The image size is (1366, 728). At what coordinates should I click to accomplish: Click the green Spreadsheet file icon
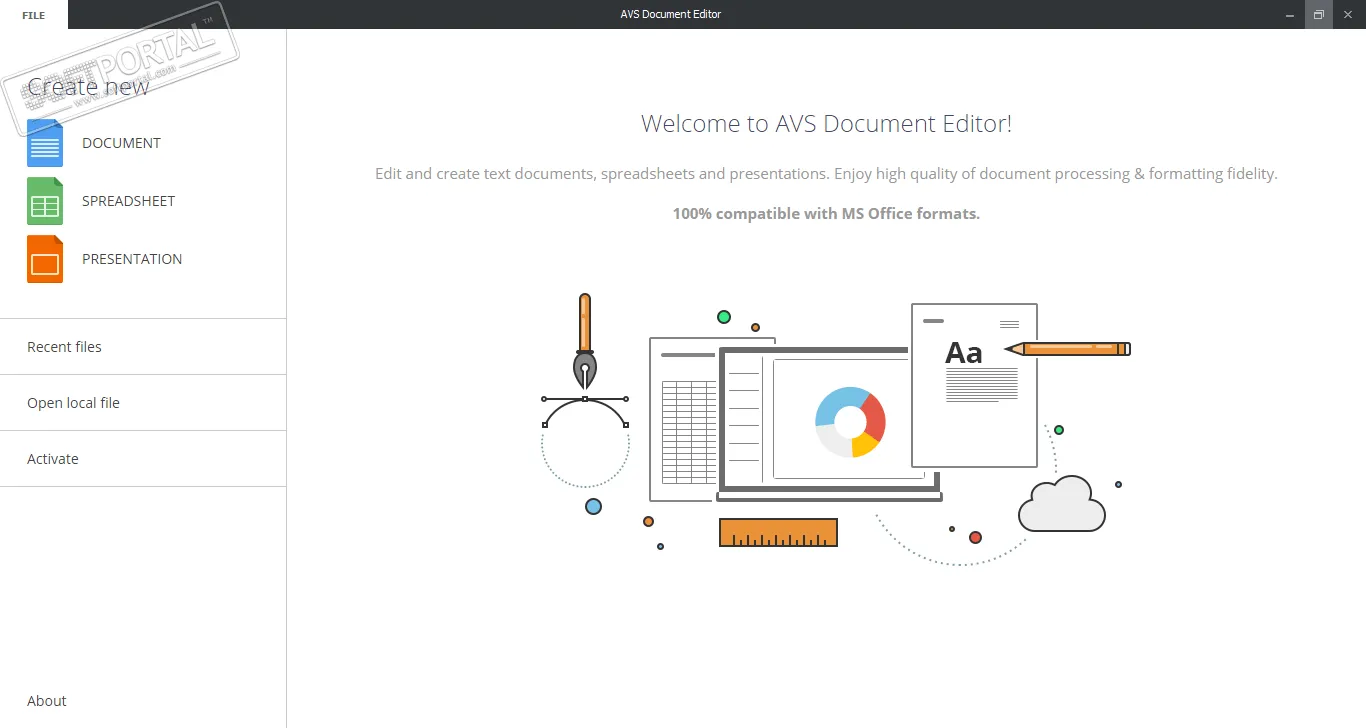(45, 201)
